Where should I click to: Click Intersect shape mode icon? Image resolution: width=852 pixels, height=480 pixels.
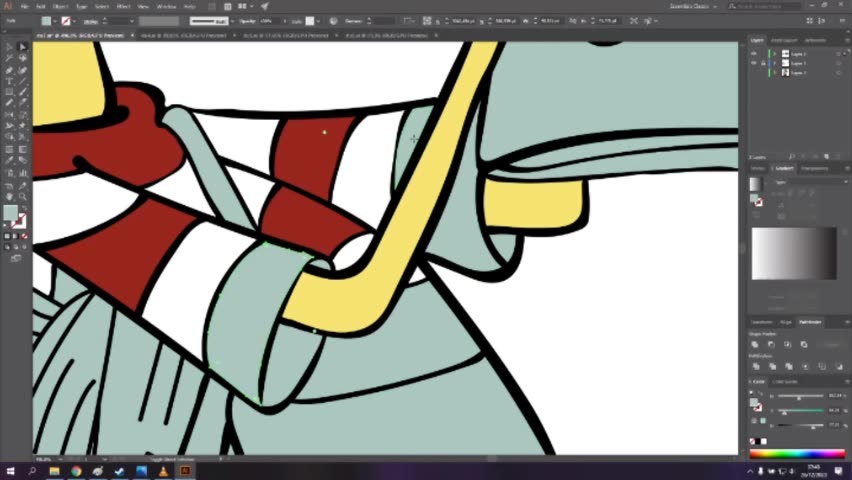click(787, 344)
